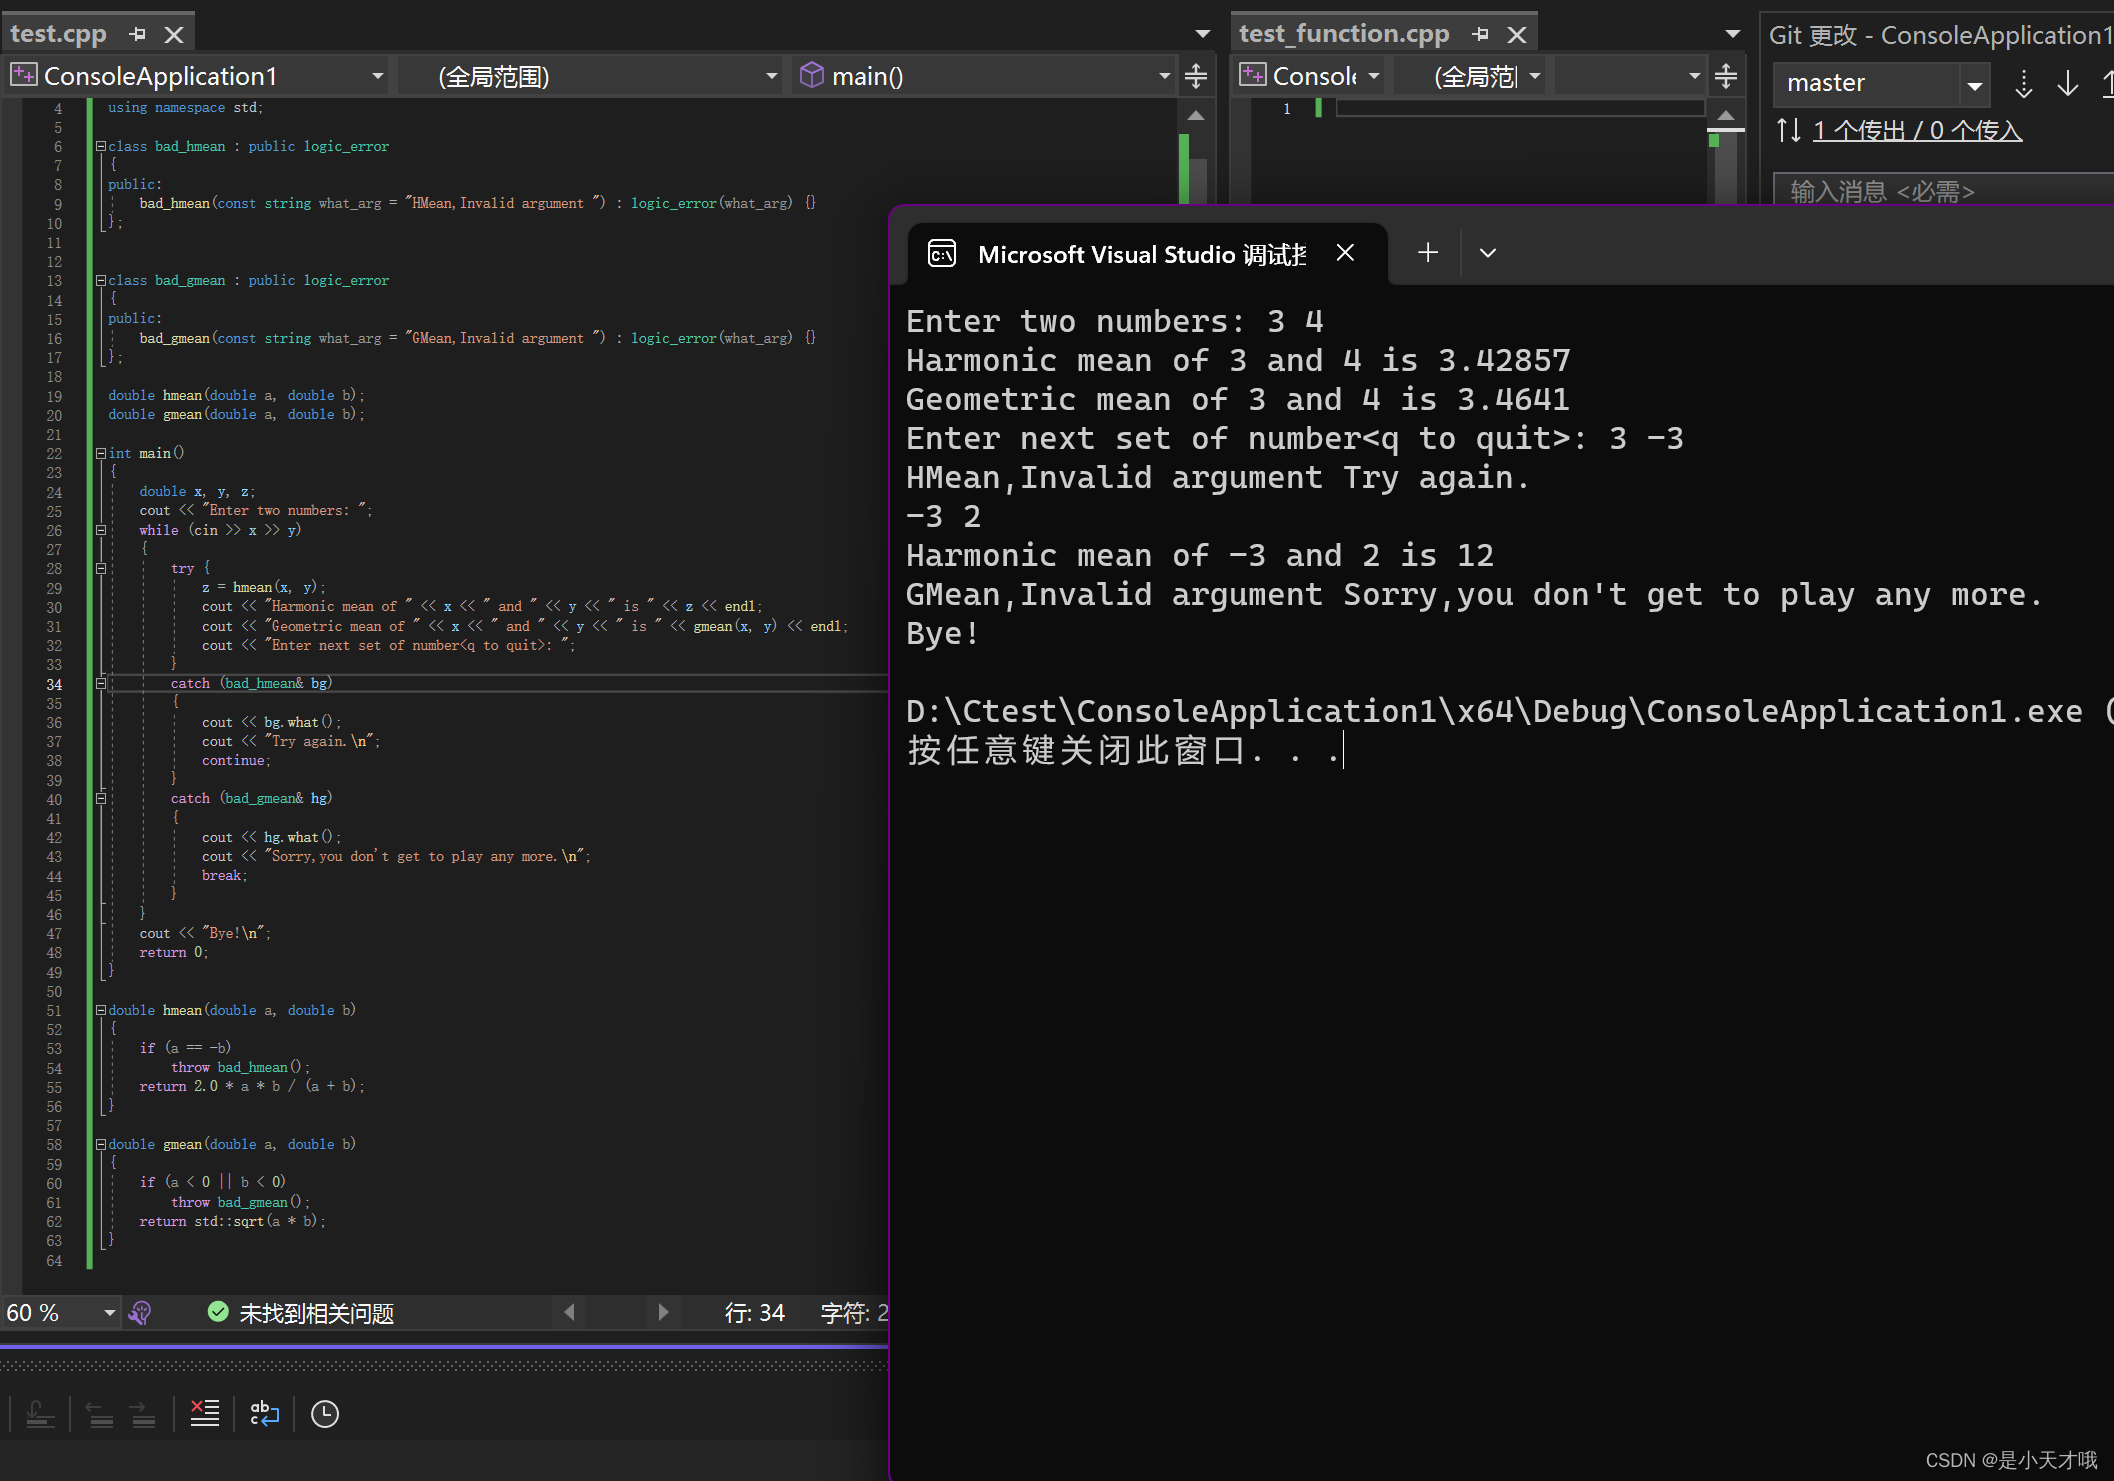This screenshot has height=1481, width=2114.
Task: Click the decrease indent toolbar icon
Action: (x=100, y=1413)
